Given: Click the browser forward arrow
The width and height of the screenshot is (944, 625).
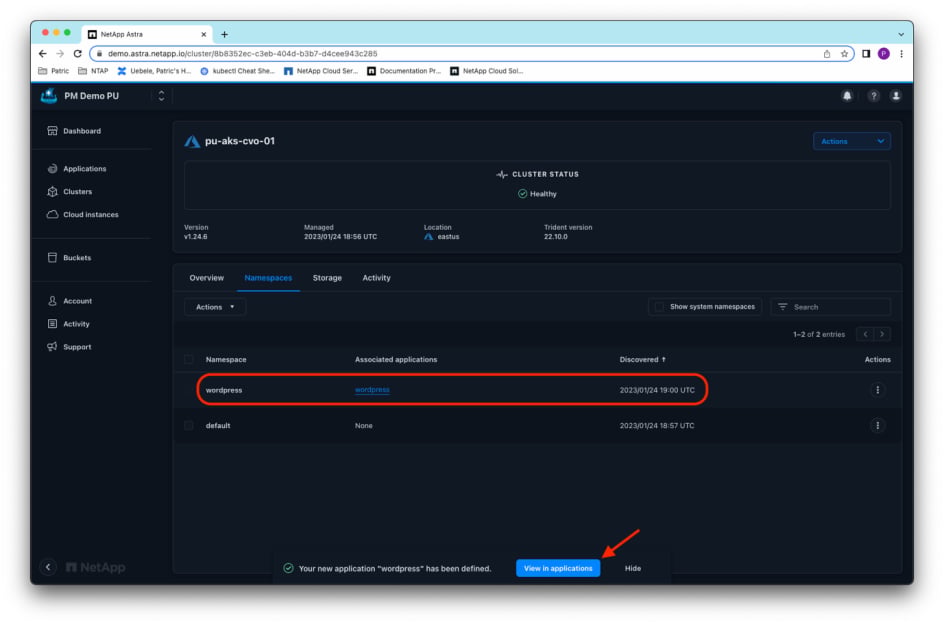Looking at the screenshot, I should (x=60, y=54).
